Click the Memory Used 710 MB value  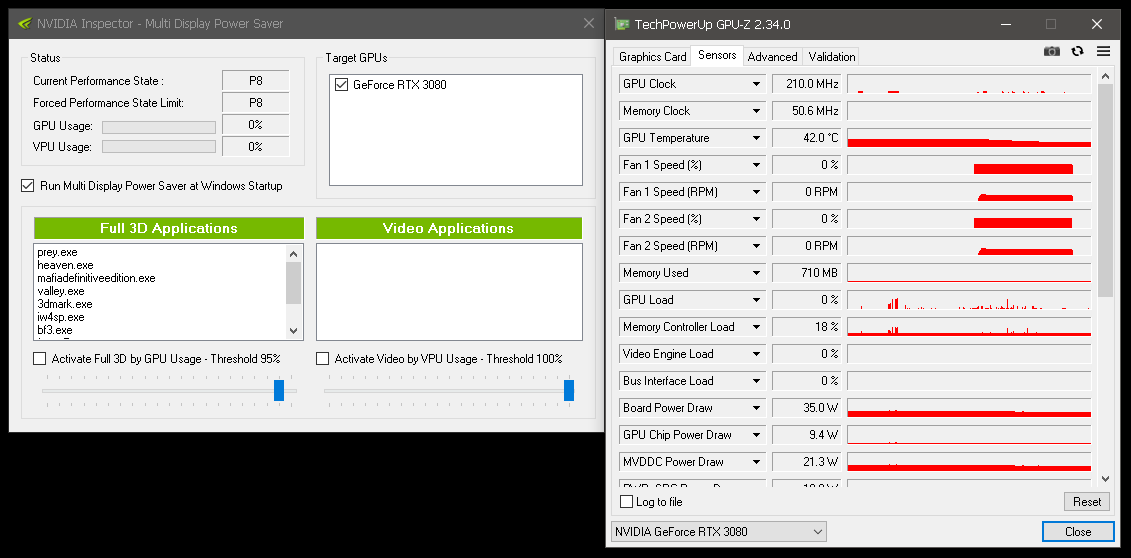[x=806, y=273]
